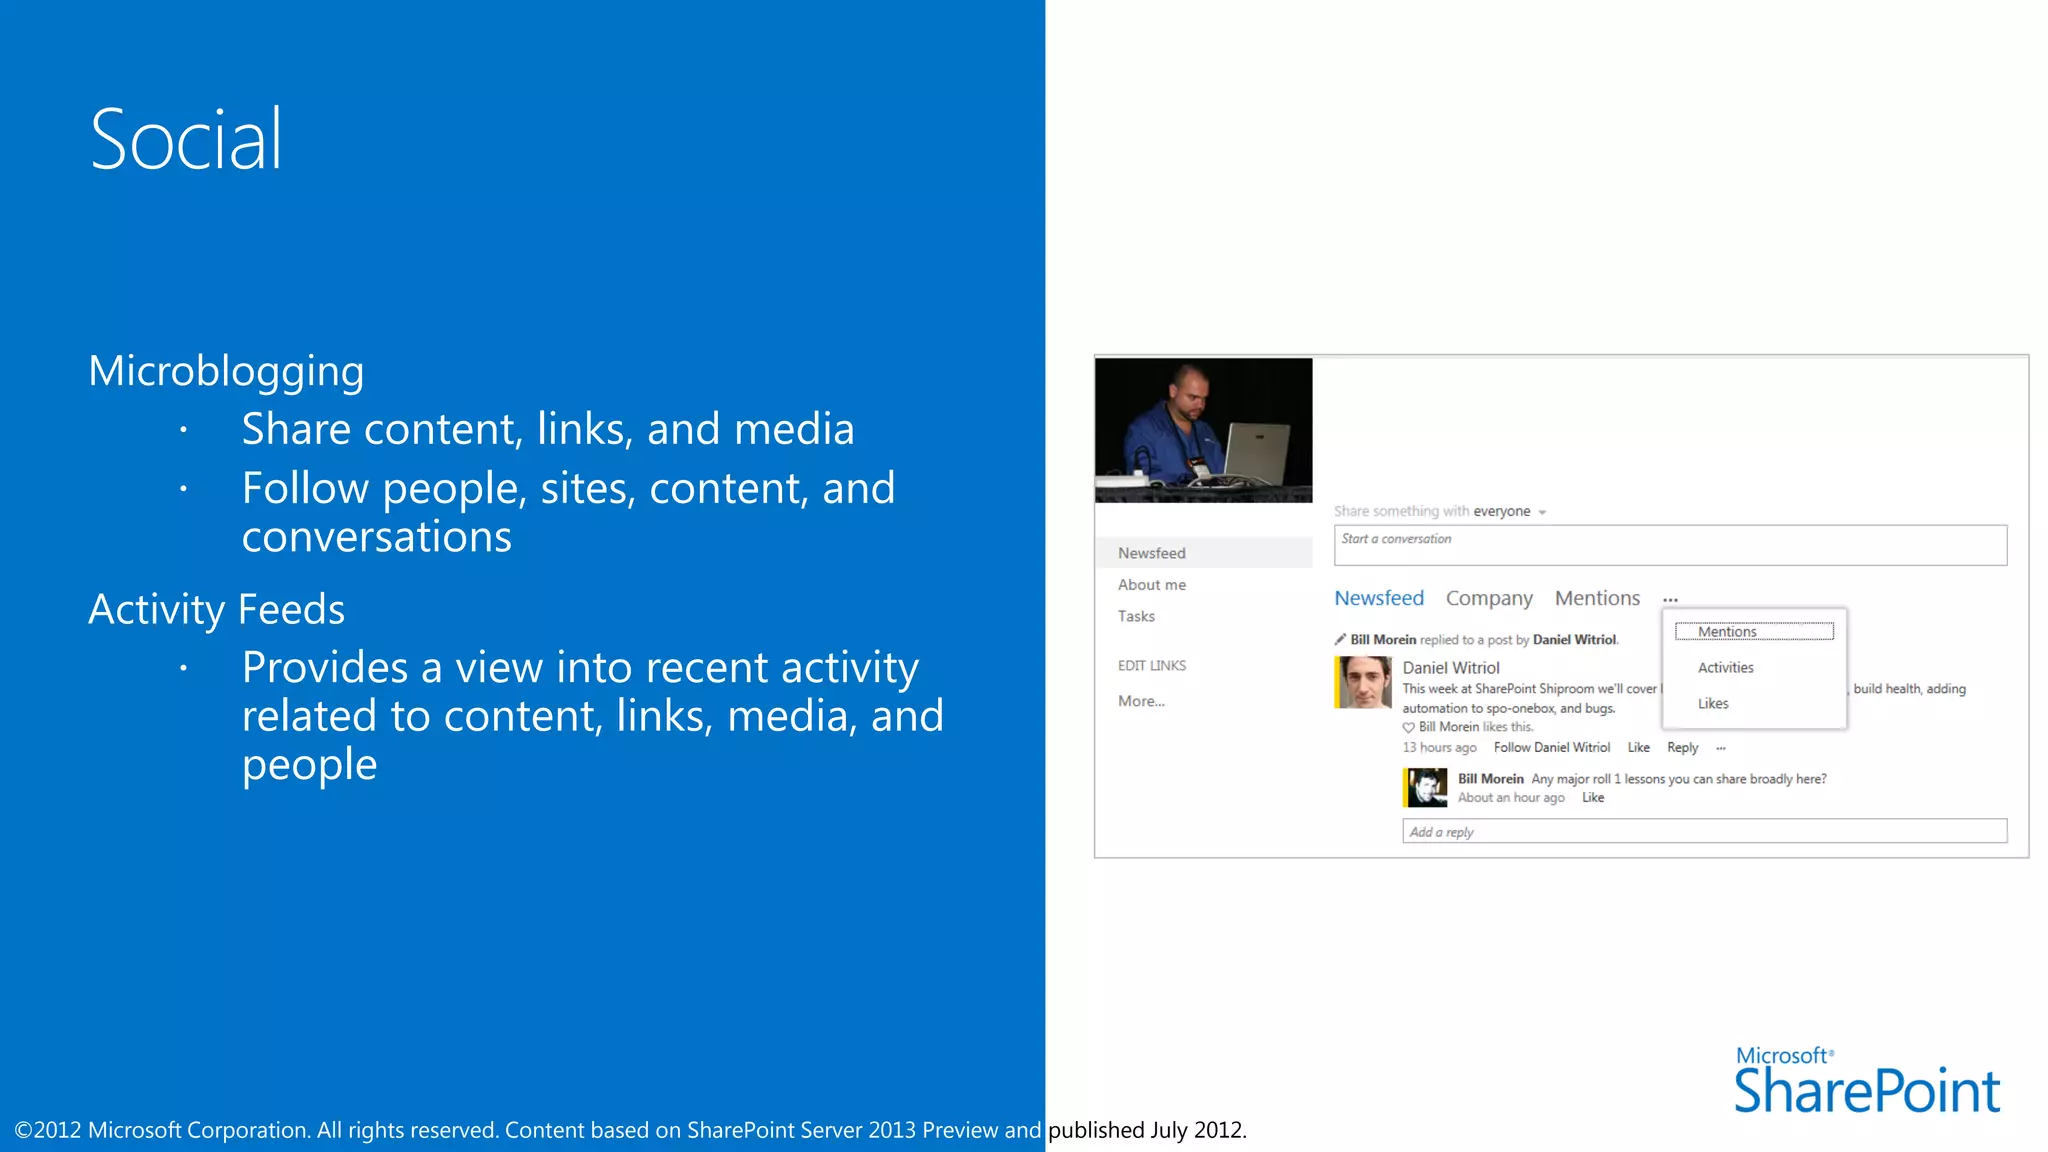Click the heart icon by 'Bill Morein likes this'
This screenshot has height=1152, width=2048.
[1408, 727]
